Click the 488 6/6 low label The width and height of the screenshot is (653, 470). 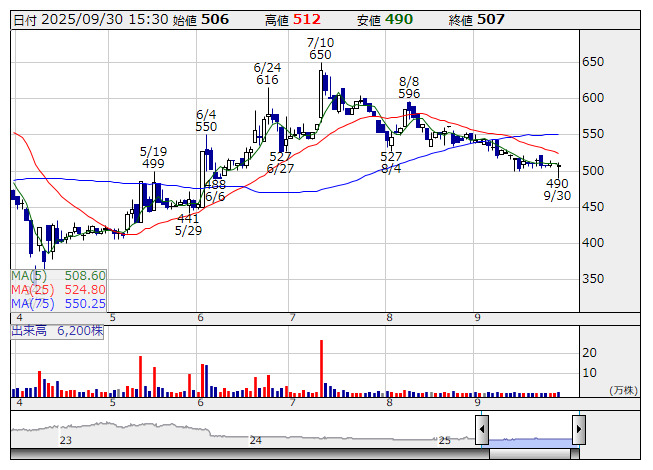click(215, 190)
